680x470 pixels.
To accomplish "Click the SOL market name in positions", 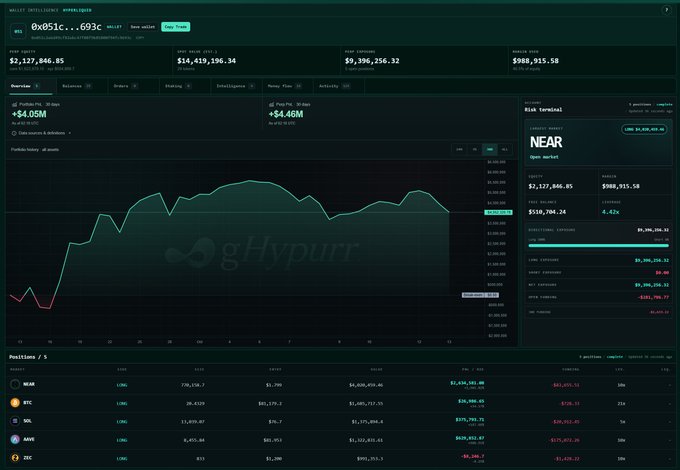I will [27, 421].
